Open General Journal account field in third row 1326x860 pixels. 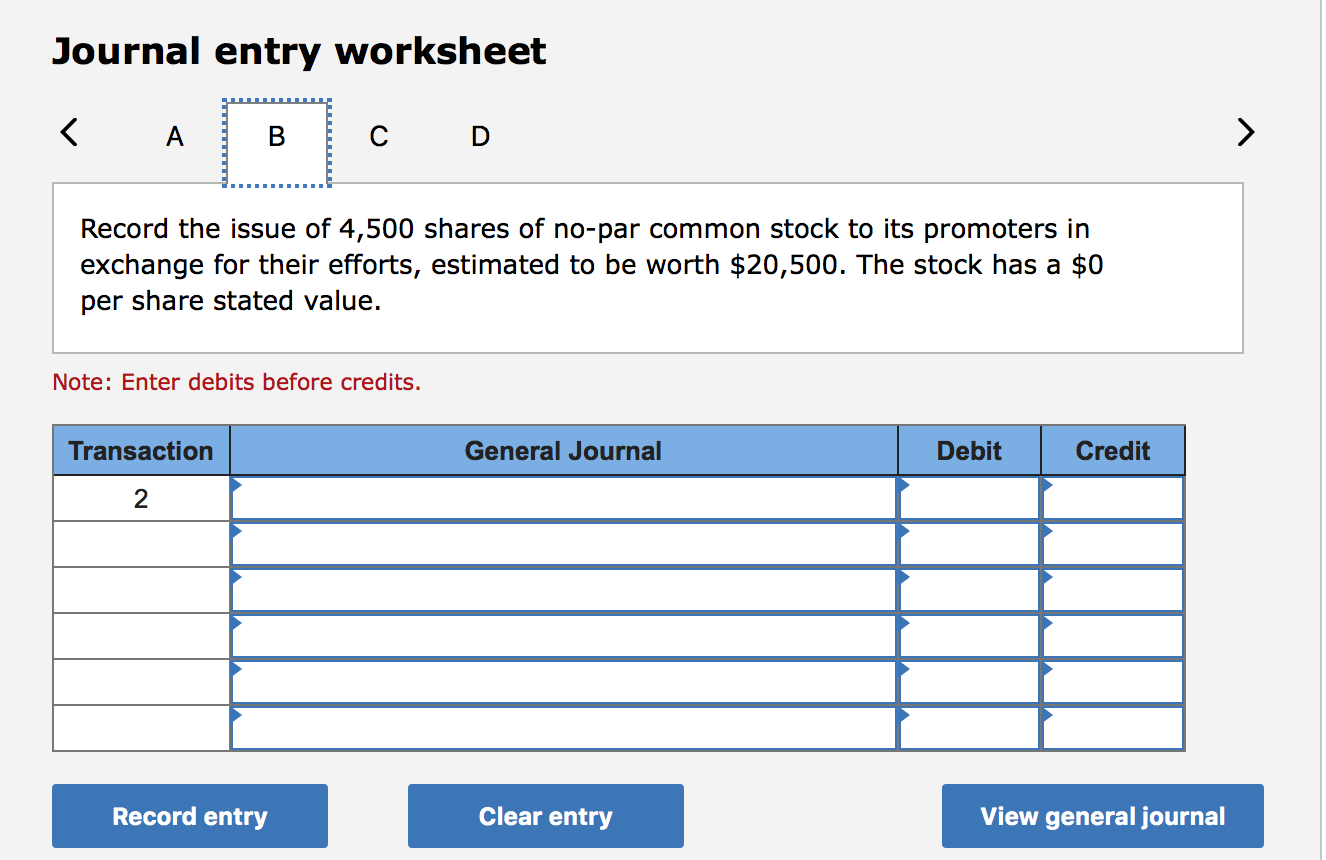click(564, 590)
